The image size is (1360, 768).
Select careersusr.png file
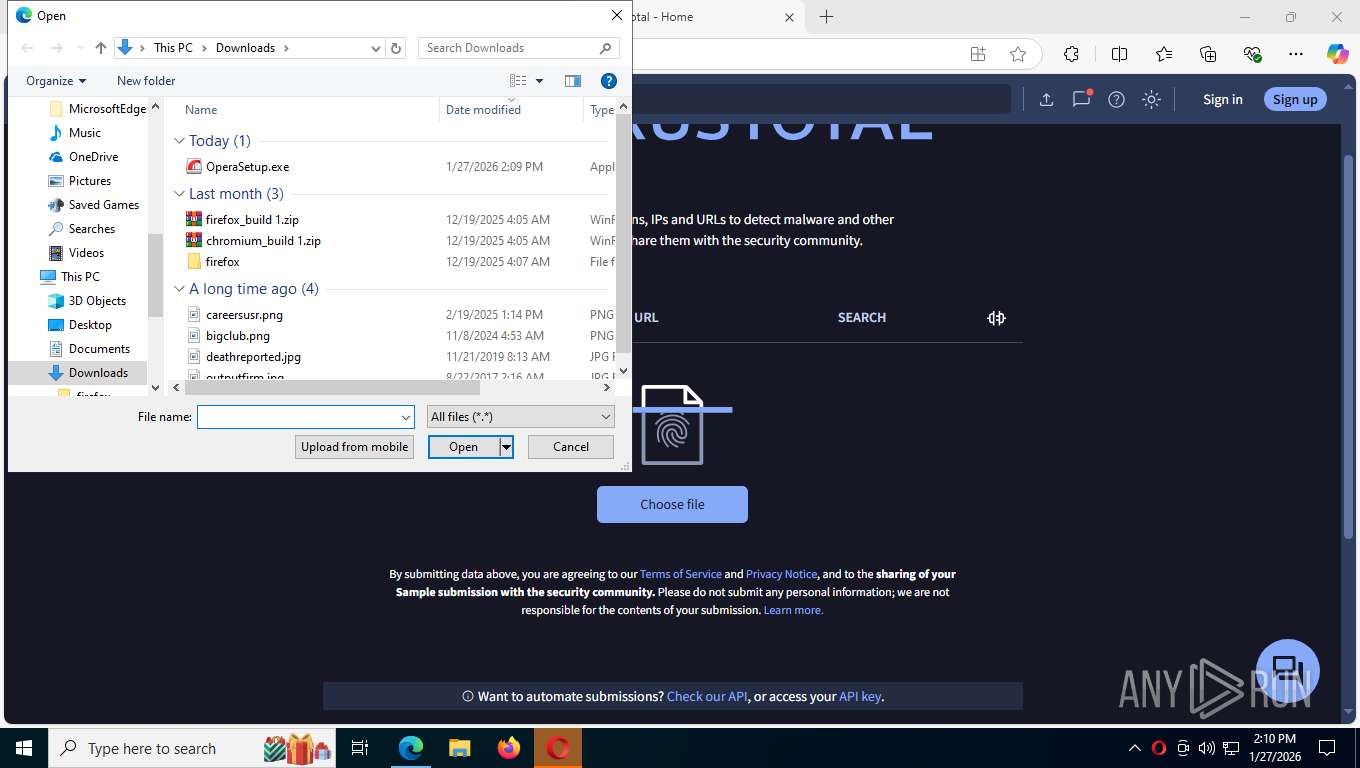(x=244, y=315)
